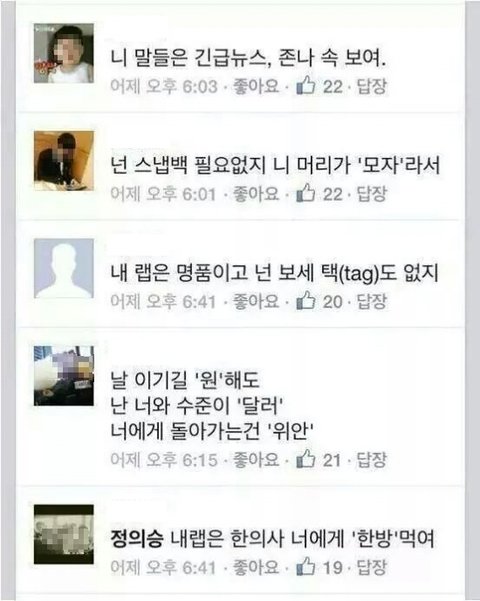
Task: Open the first commenter's profile picture
Action: (x=64, y=53)
